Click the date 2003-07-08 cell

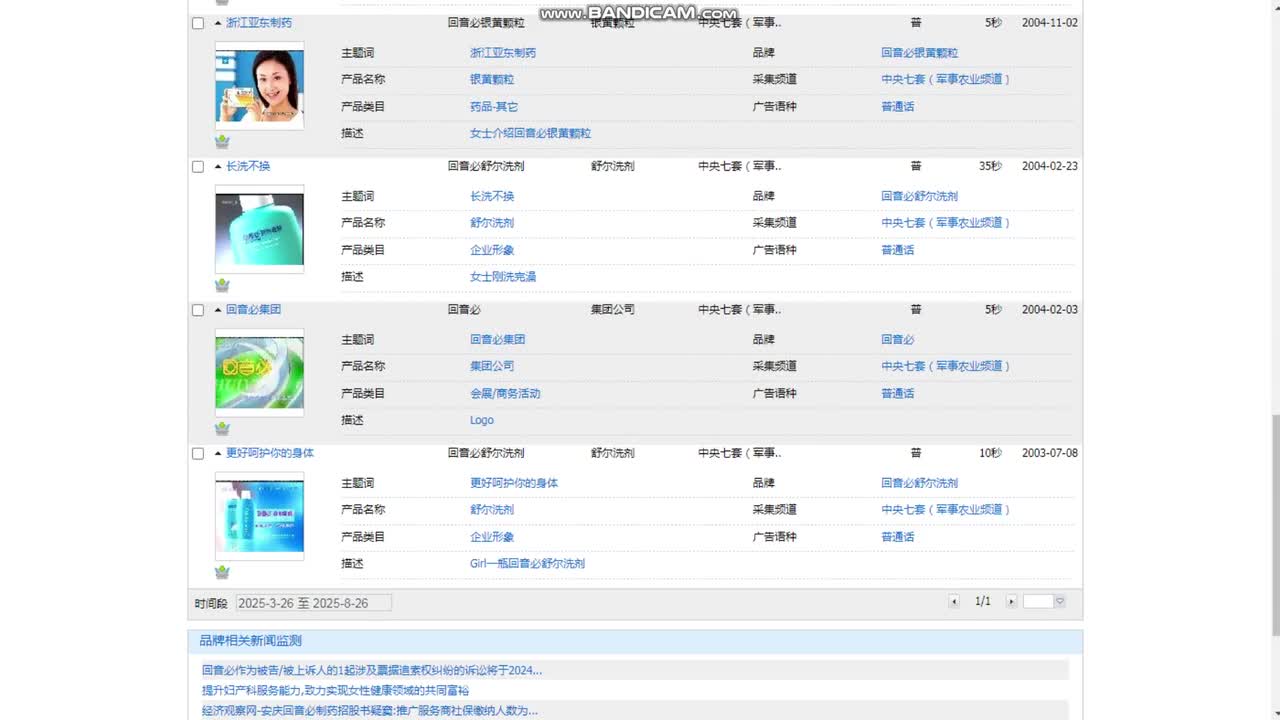point(1050,453)
